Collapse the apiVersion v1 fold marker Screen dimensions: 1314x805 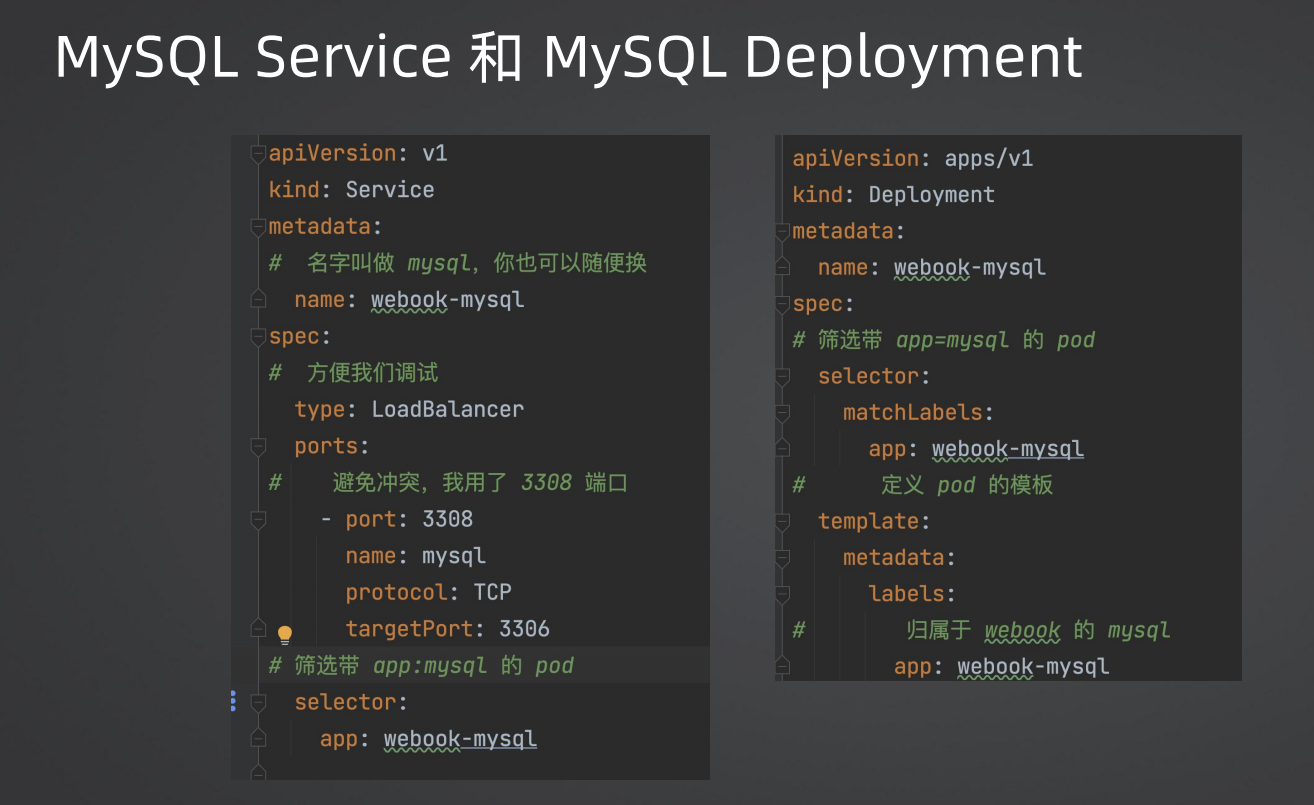[x=258, y=153]
